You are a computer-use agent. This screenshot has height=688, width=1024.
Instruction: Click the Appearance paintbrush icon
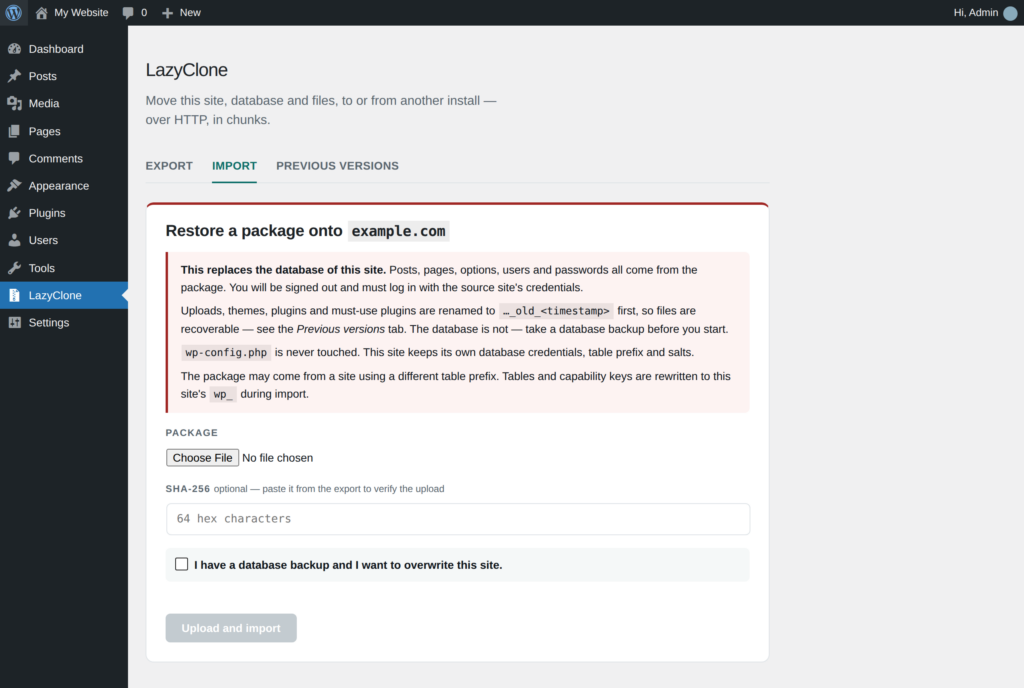click(14, 186)
